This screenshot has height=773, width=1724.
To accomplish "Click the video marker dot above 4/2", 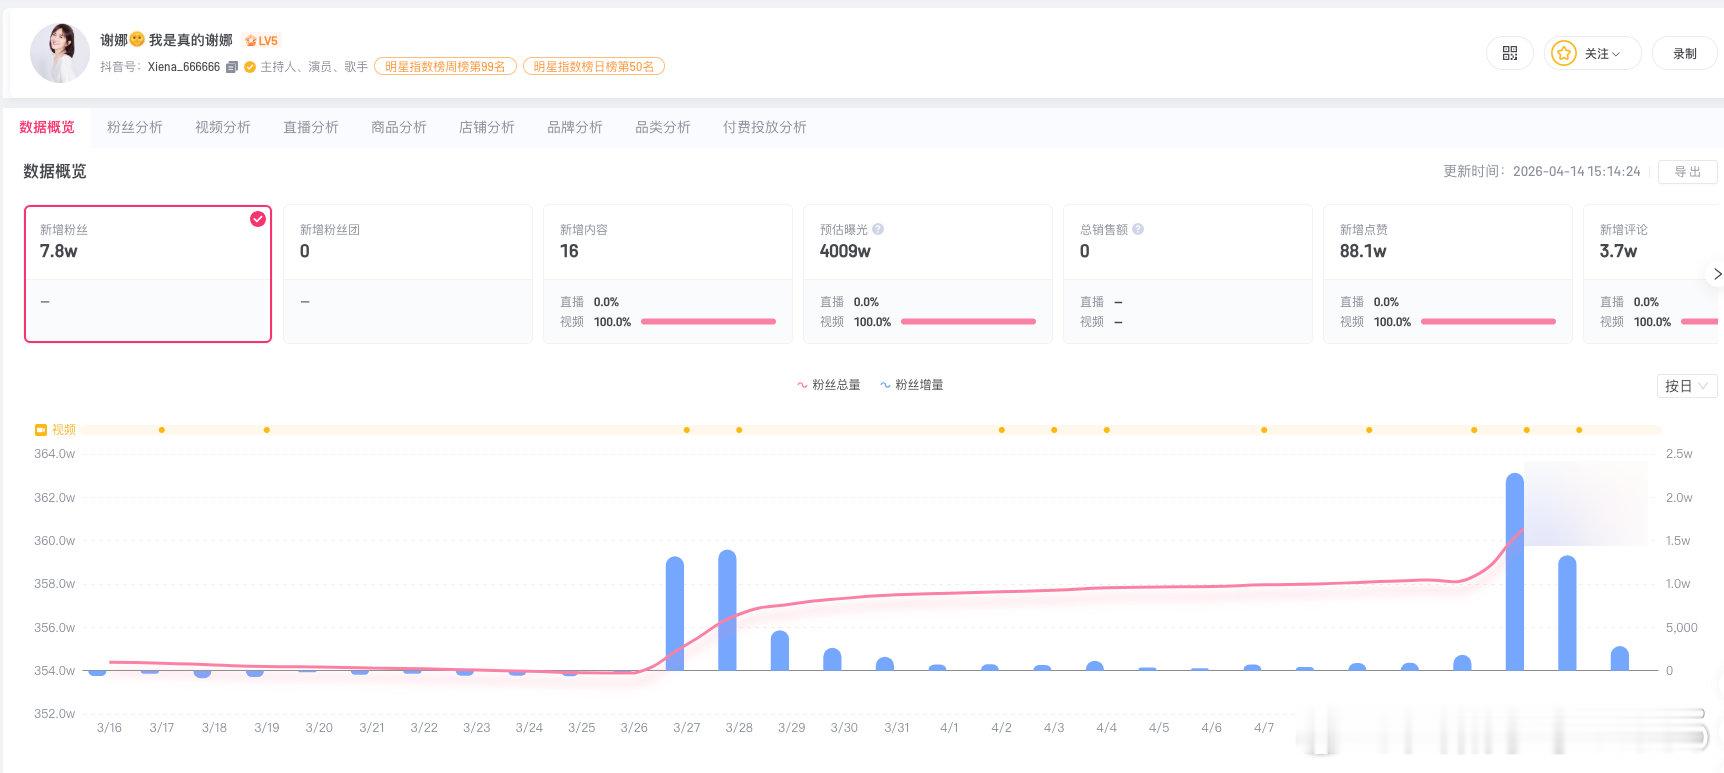I will point(1002,430).
